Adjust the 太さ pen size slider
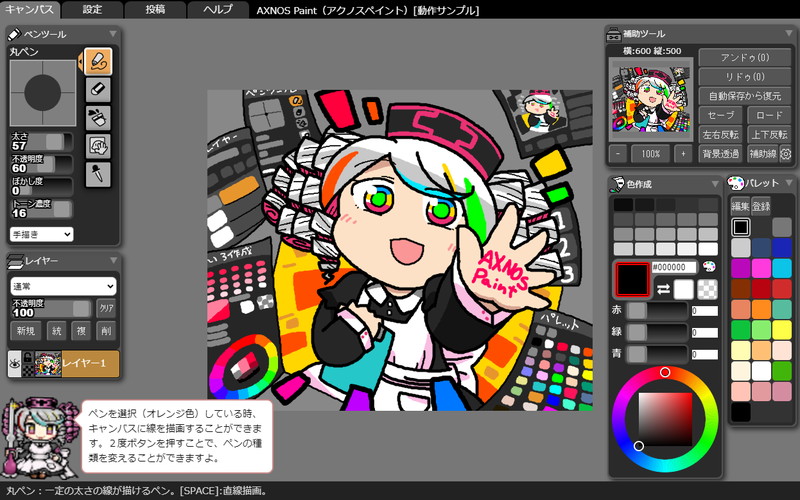 (x=42, y=141)
